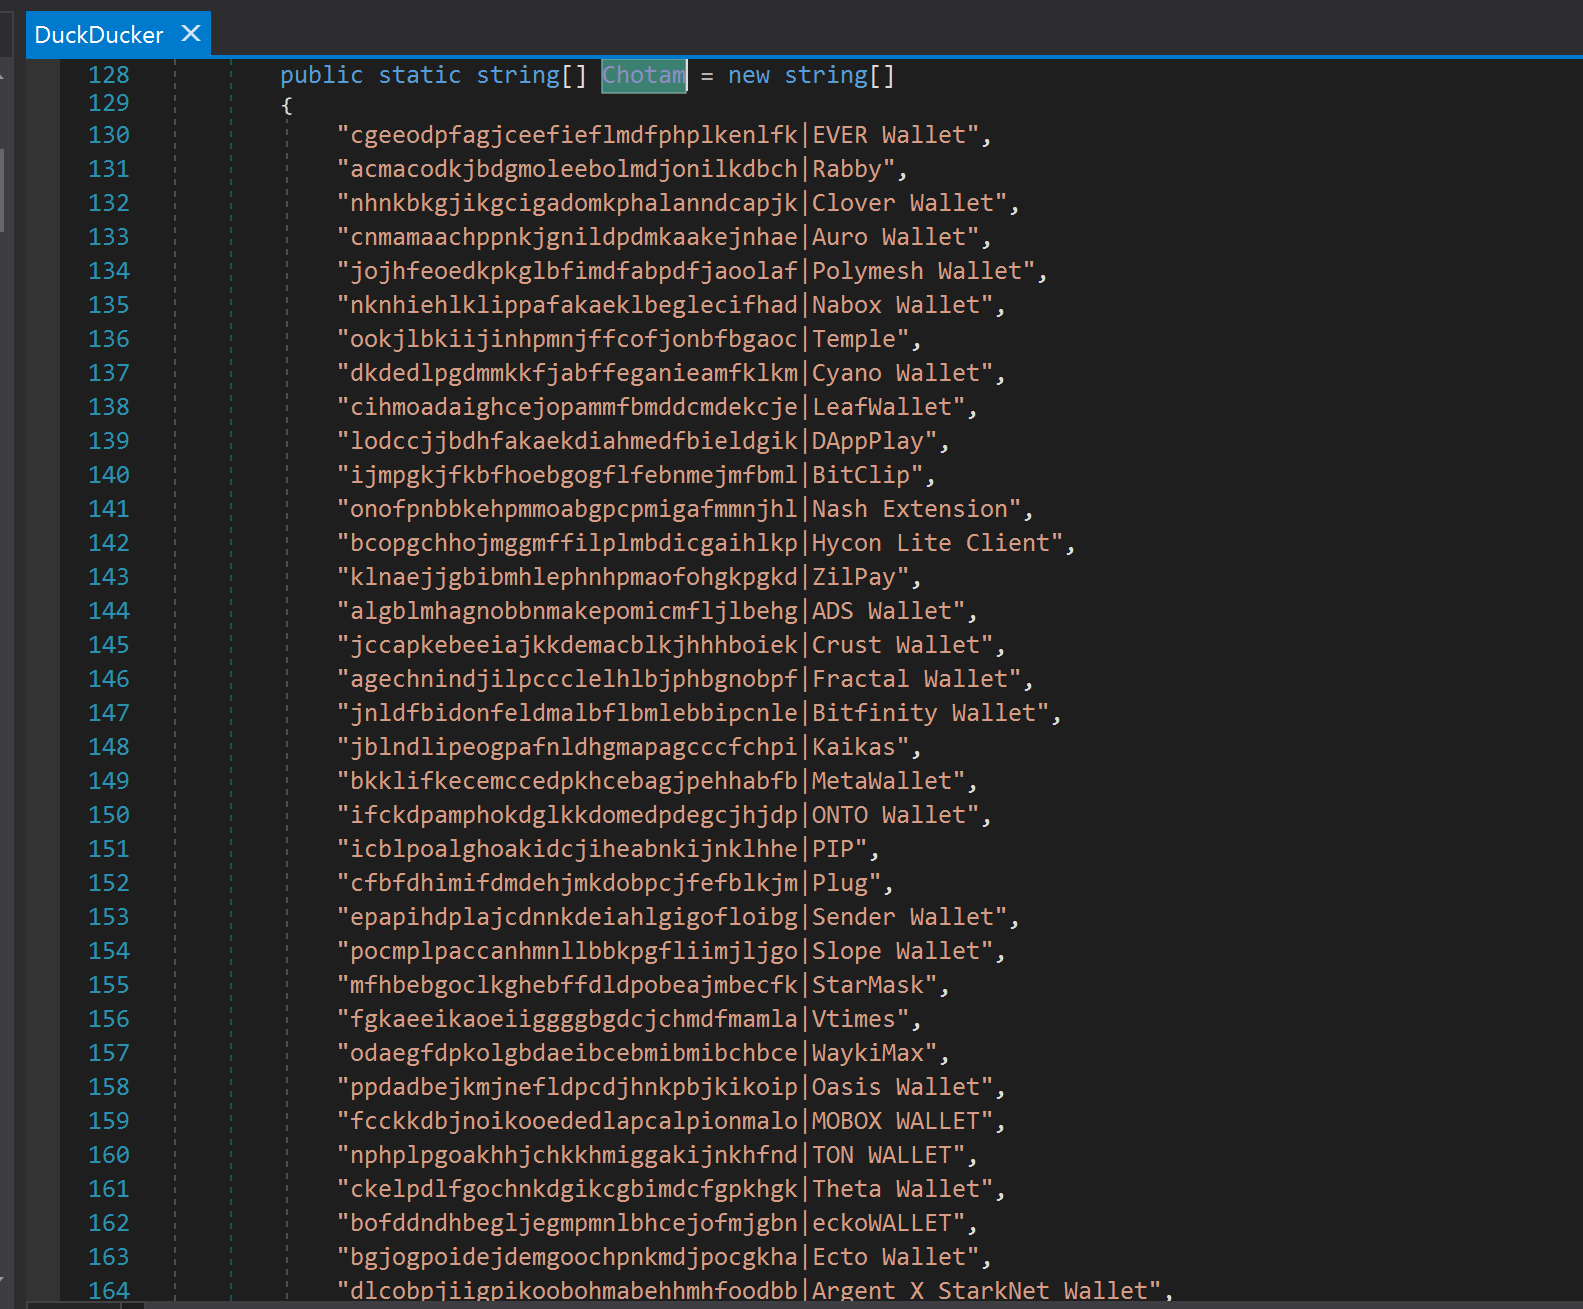Click the Kaikas entry
This screenshot has height=1309, width=1583.
pos(630,747)
